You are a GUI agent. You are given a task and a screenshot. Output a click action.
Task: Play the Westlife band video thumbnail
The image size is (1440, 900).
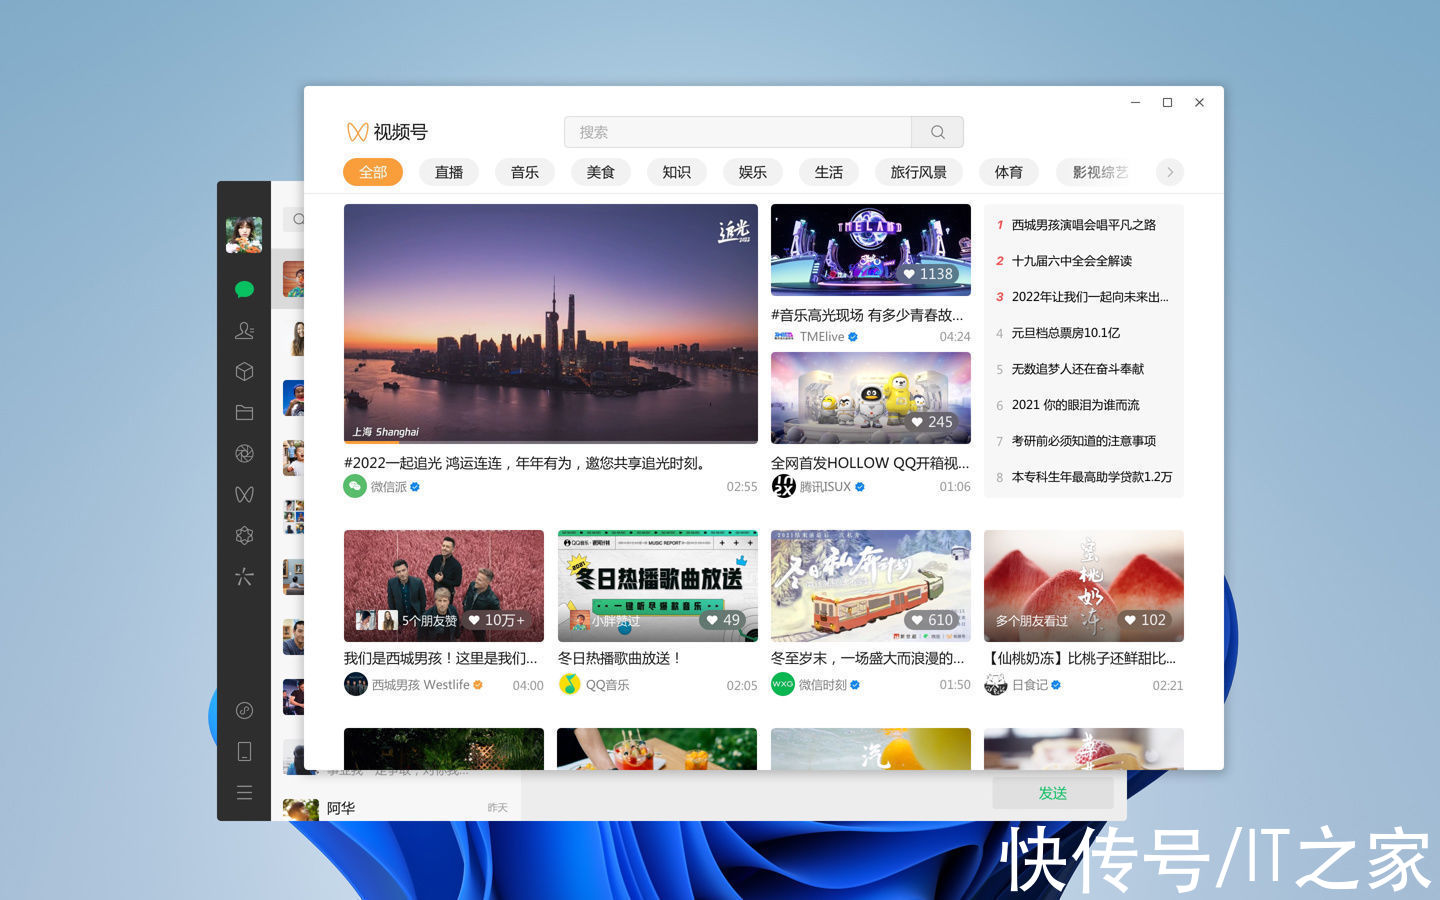pyautogui.click(x=444, y=586)
